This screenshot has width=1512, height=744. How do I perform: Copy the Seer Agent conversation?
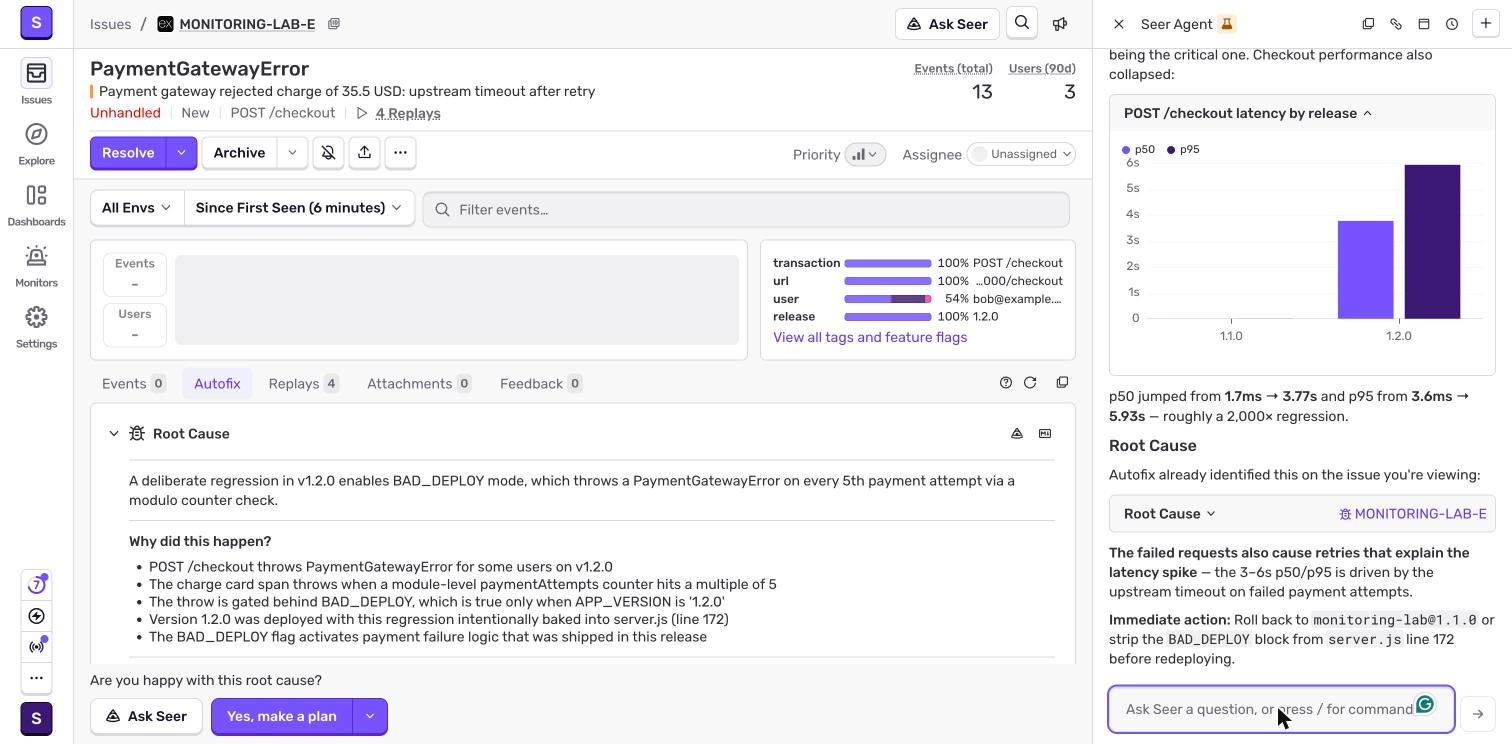1368,24
